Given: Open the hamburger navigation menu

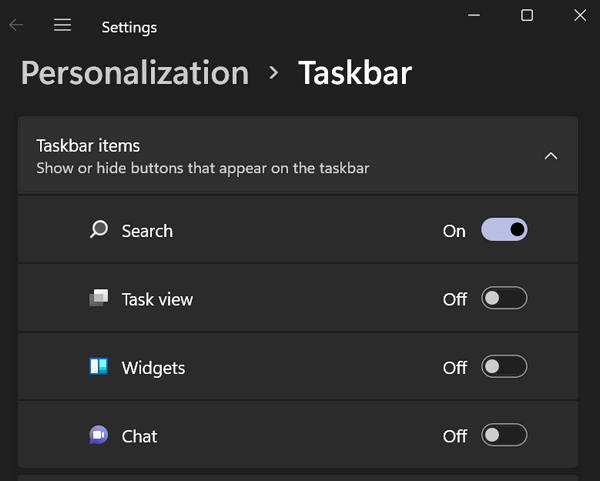Looking at the screenshot, I should [62, 25].
